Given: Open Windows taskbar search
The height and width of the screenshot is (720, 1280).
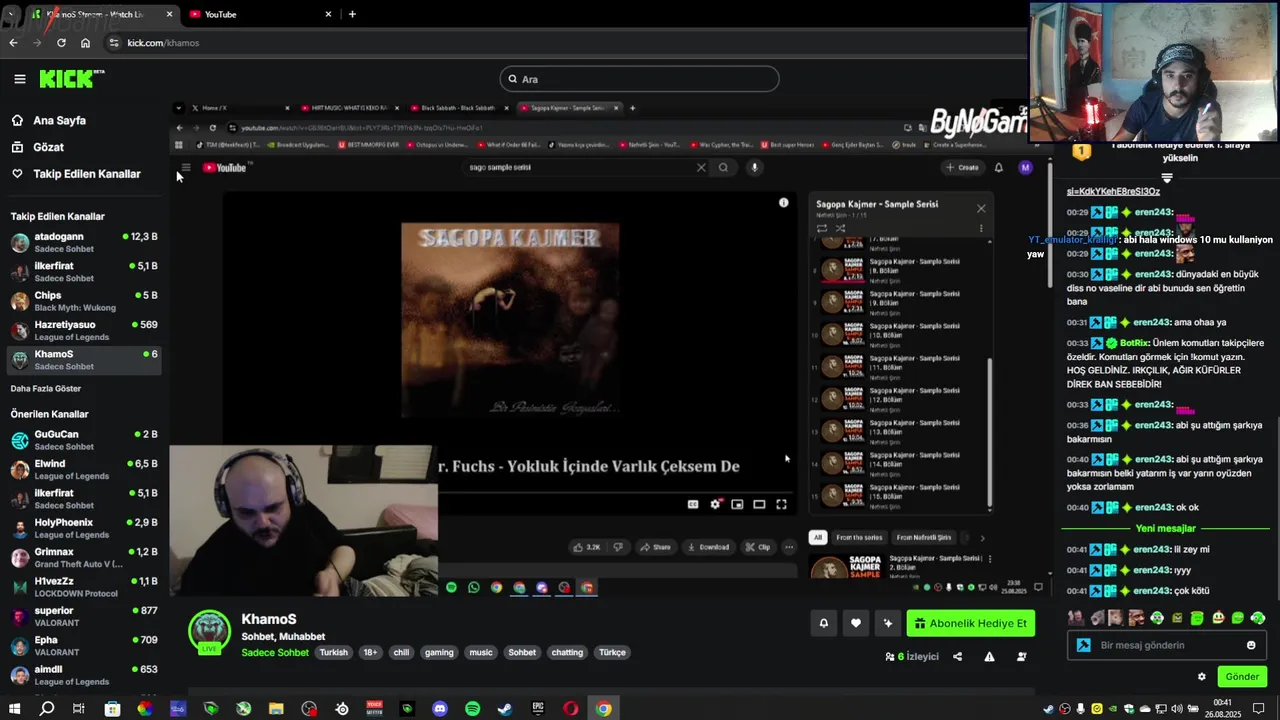Looking at the screenshot, I should pyautogui.click(x=46, y=709).
